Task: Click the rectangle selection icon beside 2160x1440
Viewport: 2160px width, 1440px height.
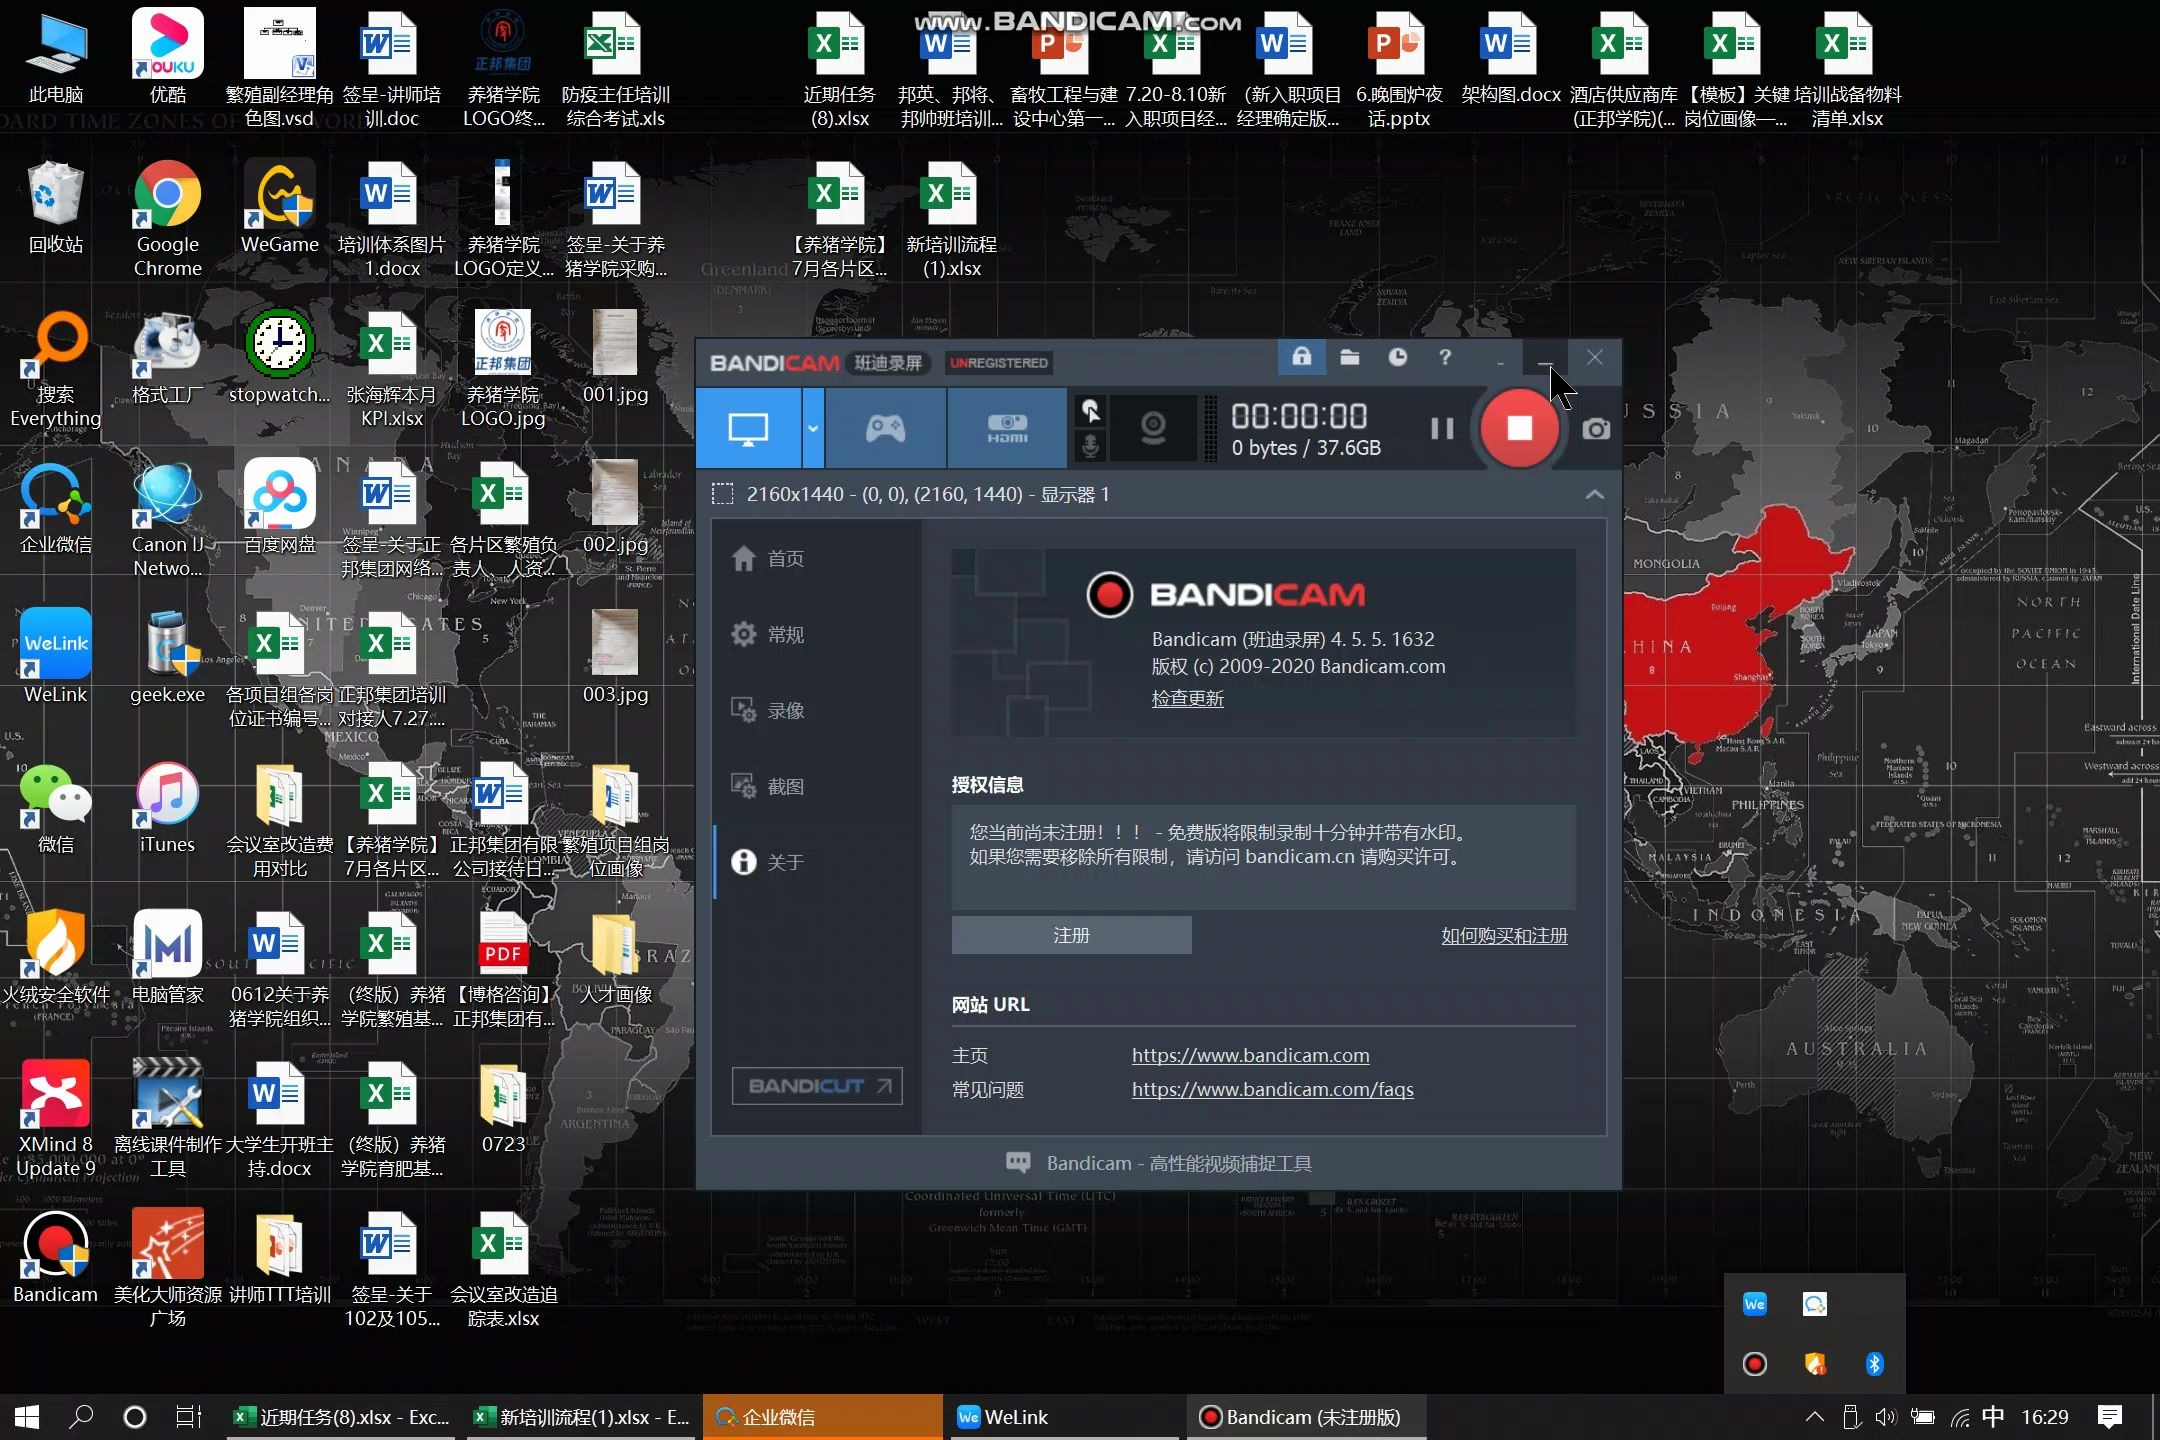Action: point(723,494)
